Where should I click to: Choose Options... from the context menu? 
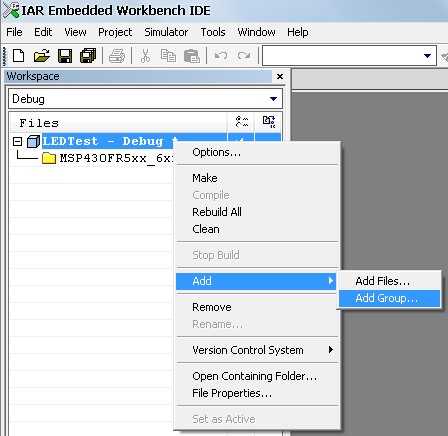coord(257,152)
